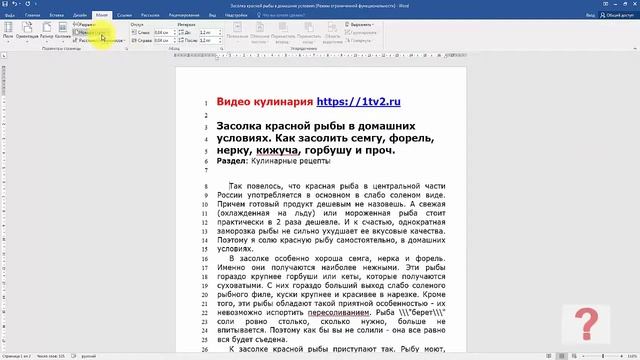This screenshot has height=360, width=640.
Task: Click the zoom out minus button
Action: click(583, 356)
